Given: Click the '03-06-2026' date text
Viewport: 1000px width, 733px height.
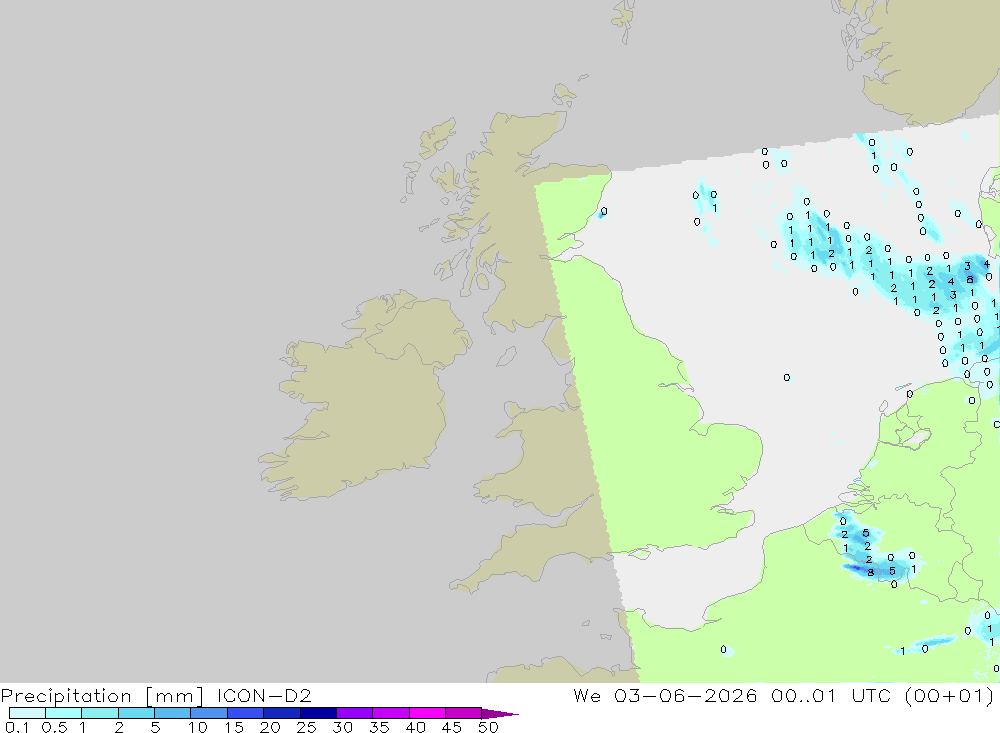Looking at the screenshot, I should (x=685, y=695).
